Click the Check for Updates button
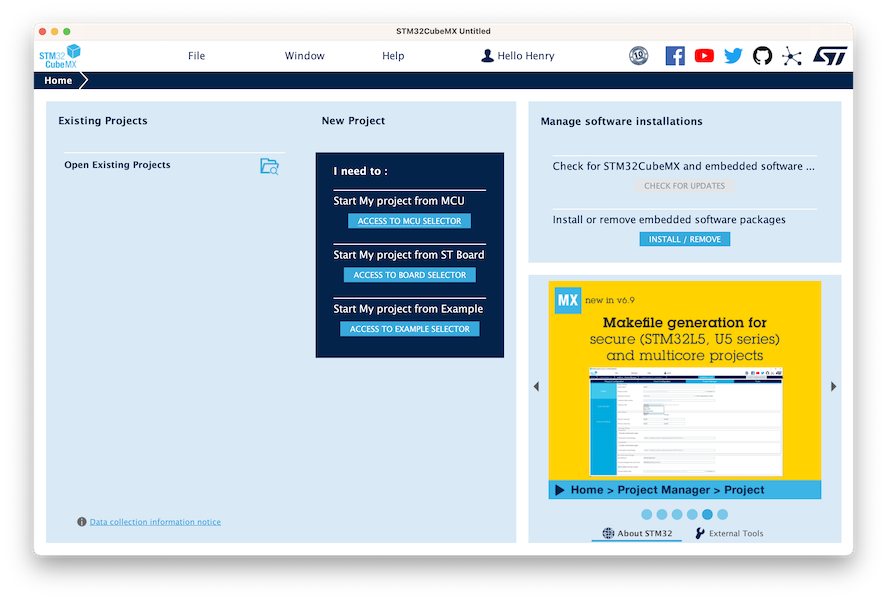Image resolution: width=887 pixels, height=600 pixels. click(x=684, y=185)
